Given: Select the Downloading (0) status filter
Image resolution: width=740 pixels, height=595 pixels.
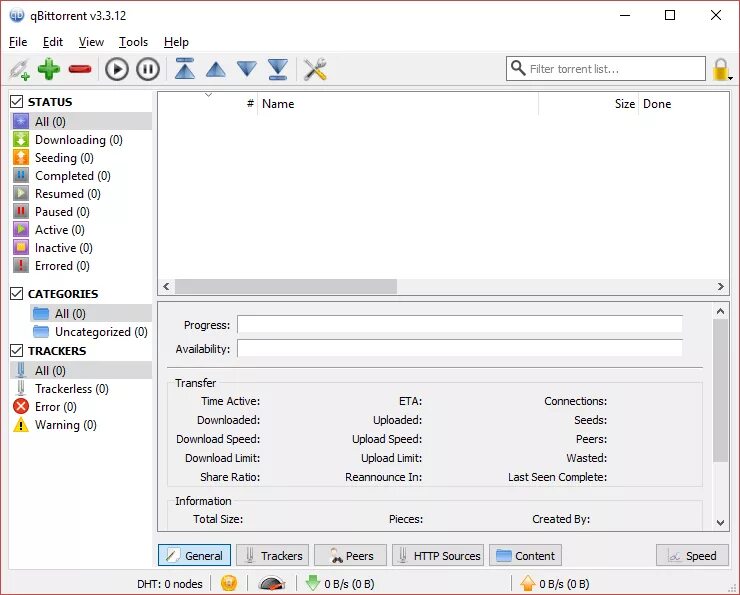Looking at the screenshot, I should point(81,140).
